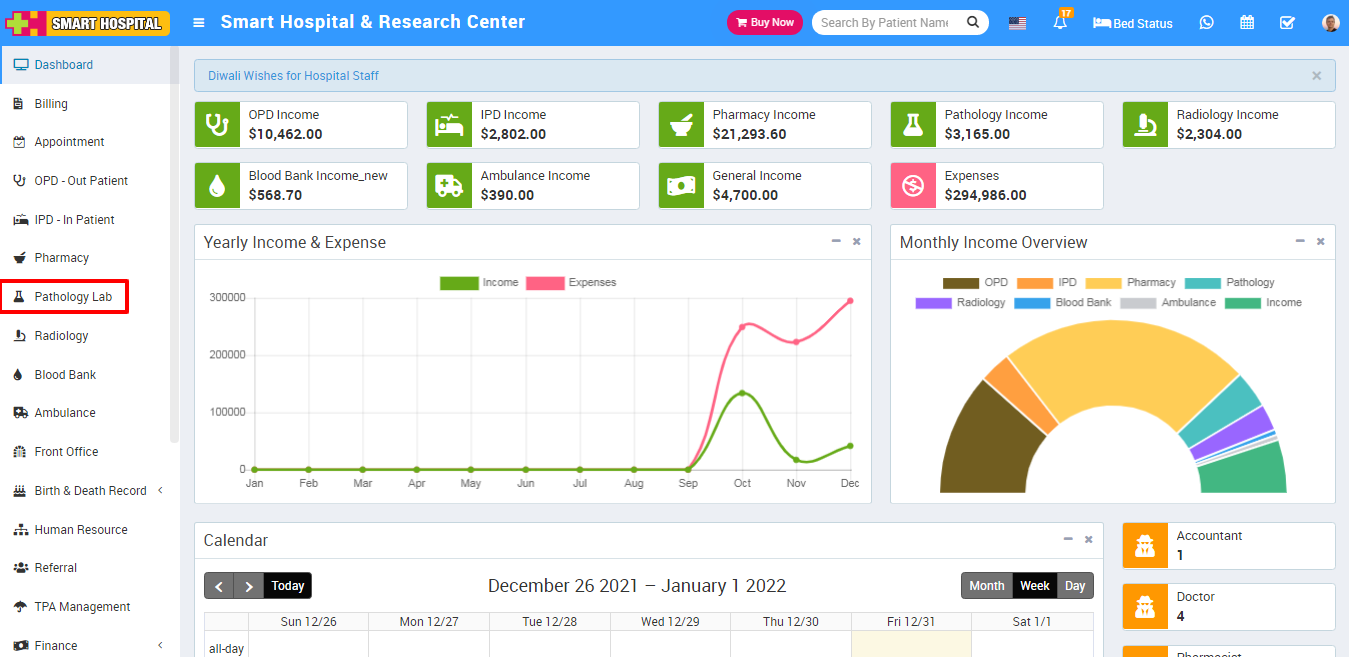Click the user profile avatar
The width and height of the screenshot is (1349, 657).
click(x=1329, y=23)
